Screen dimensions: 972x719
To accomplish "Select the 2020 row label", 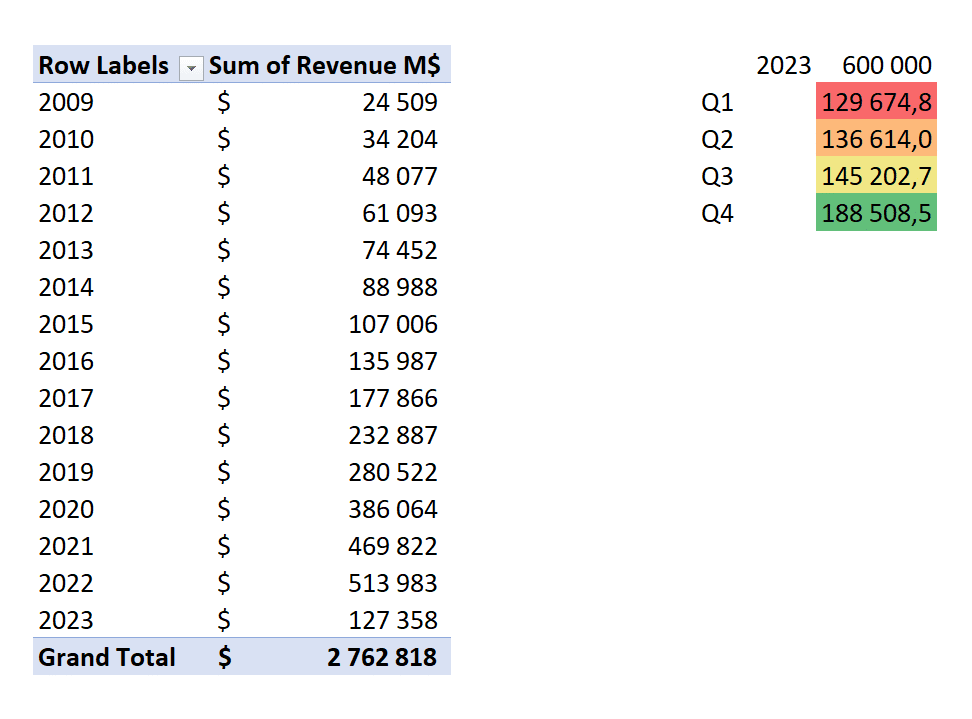I will click(66, 509).
